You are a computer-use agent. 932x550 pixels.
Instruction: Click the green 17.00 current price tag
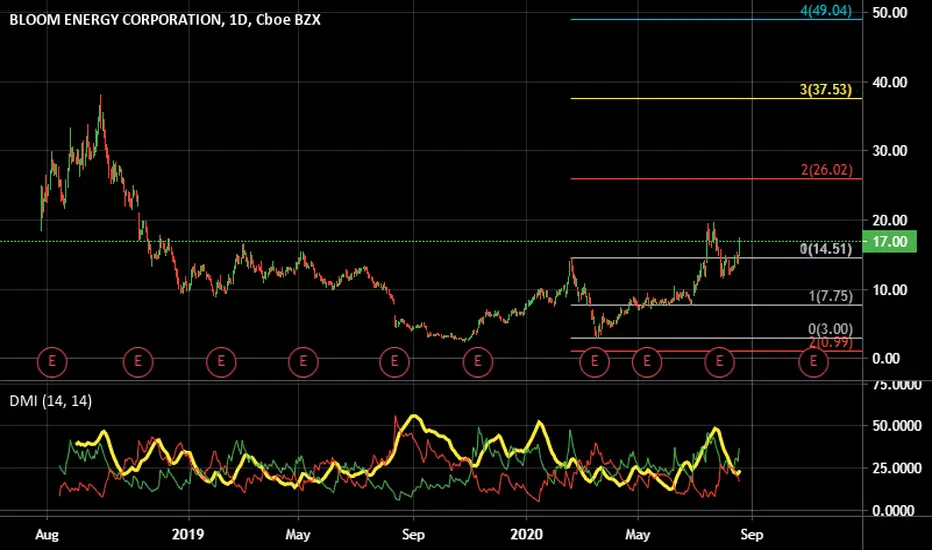point(890,242)
